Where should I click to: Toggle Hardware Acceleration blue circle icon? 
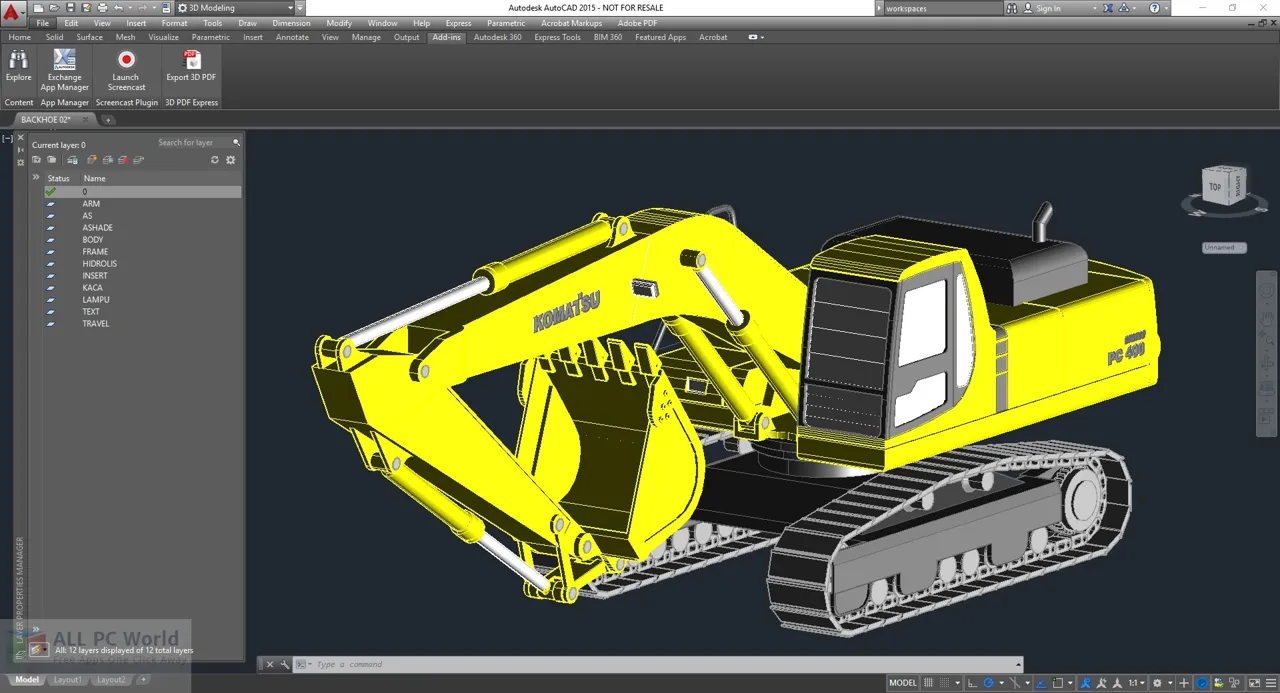tap(1202, 683)
